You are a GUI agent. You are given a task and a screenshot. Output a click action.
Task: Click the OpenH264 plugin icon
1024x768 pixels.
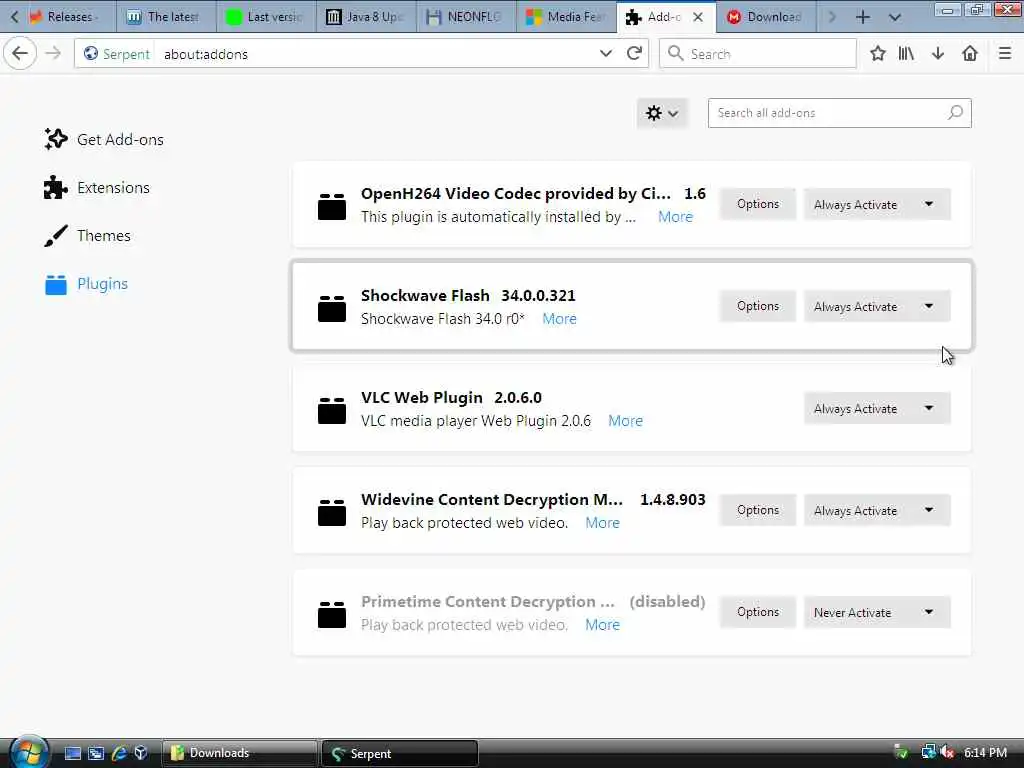tap(332, 205)
